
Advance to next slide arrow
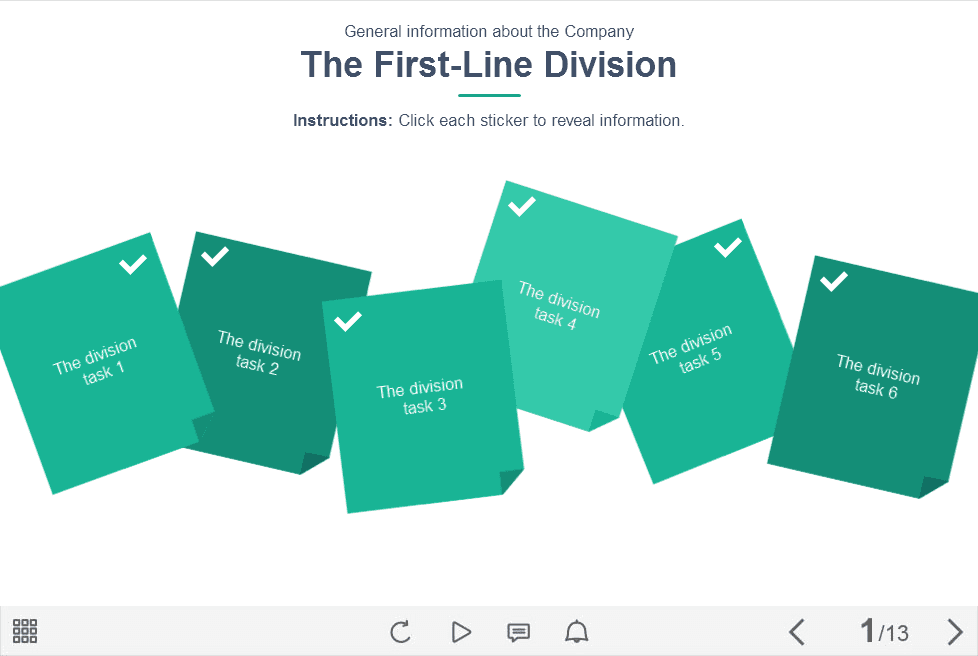point(955,632)
